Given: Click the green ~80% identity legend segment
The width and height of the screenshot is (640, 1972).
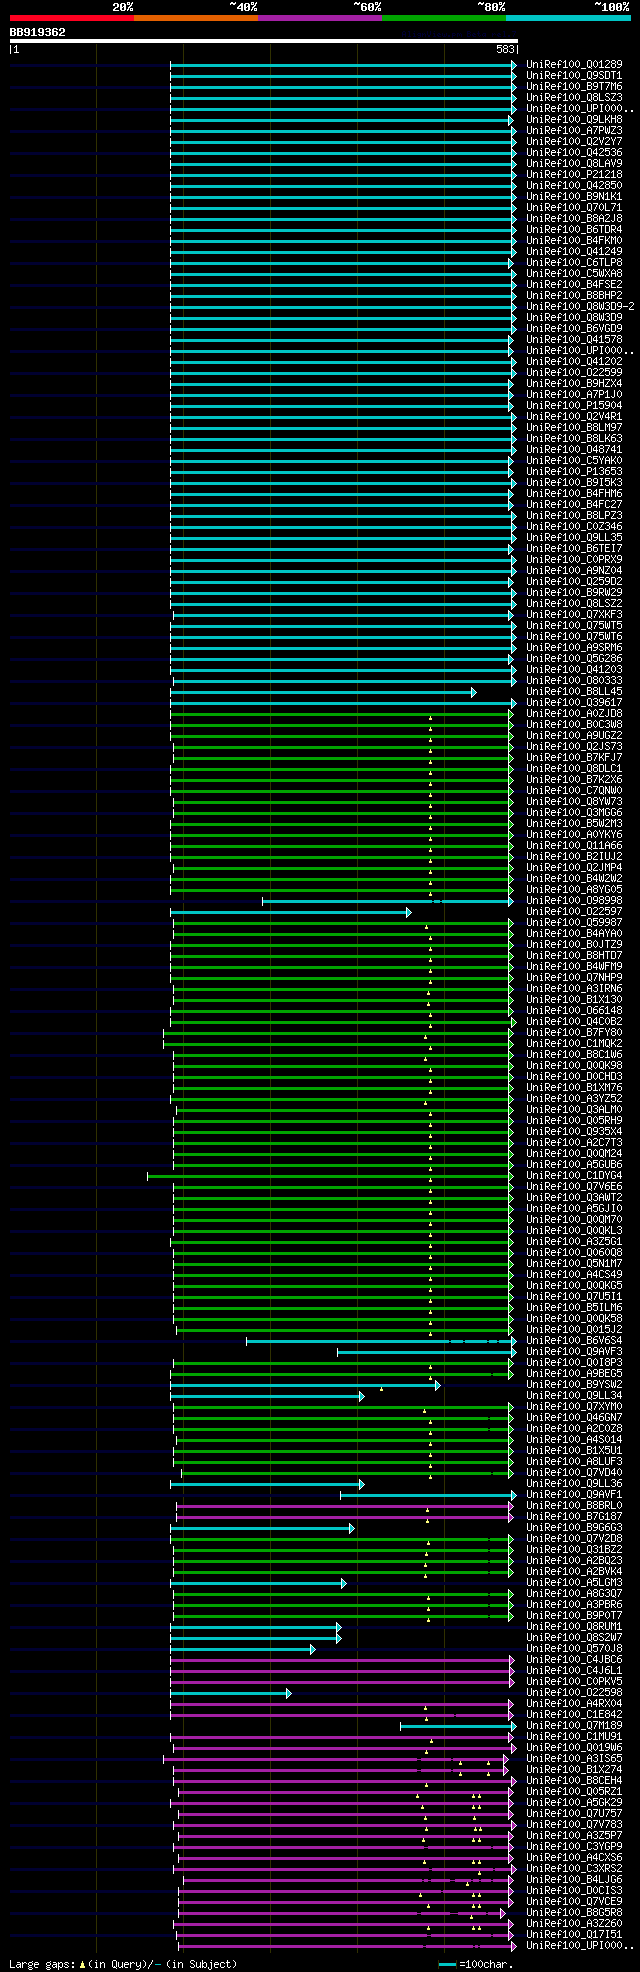Looking at the screenshot, I should point(444,18).
